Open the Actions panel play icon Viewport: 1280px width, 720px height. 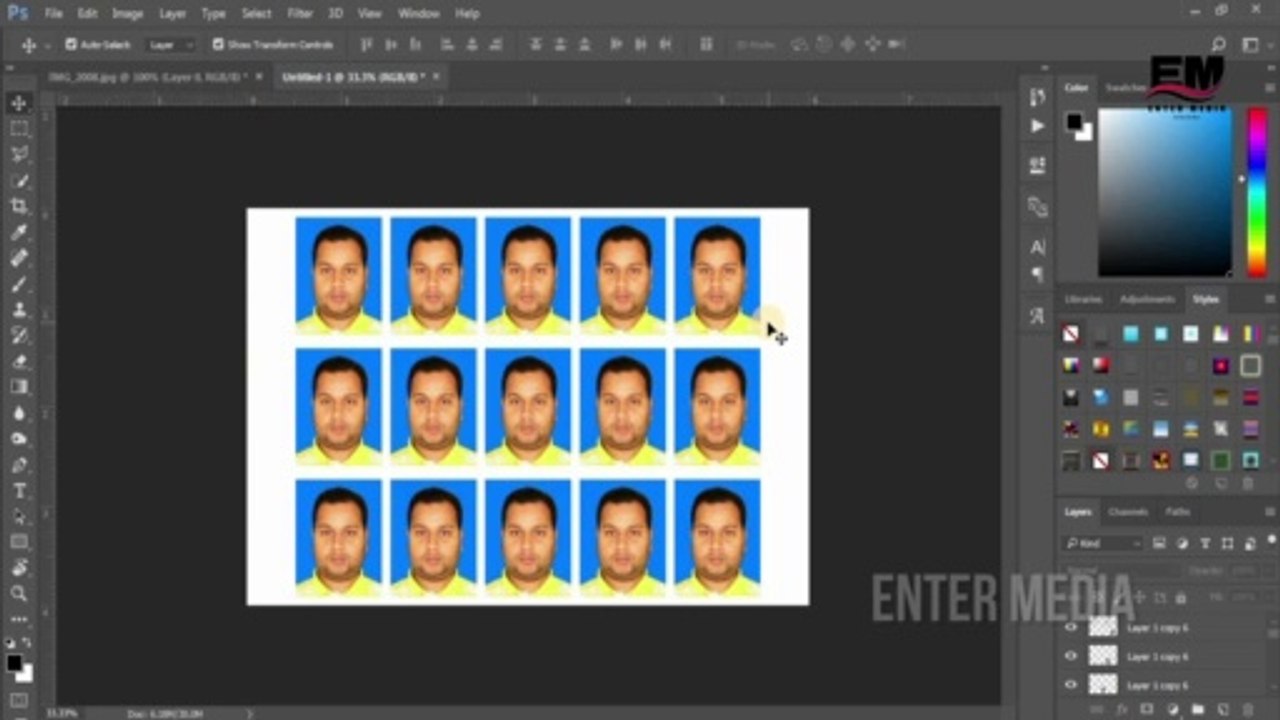[x=1037, y=126]
